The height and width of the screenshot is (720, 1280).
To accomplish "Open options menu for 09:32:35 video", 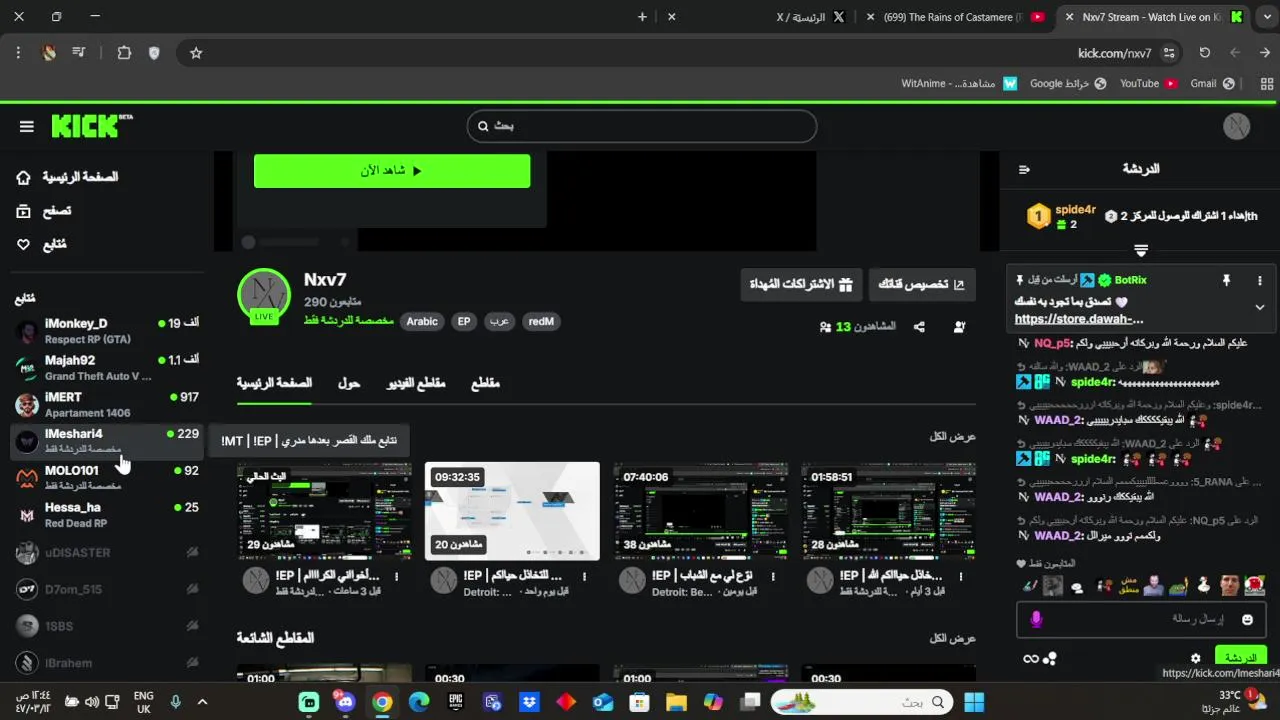I will (x=585, y=576).
